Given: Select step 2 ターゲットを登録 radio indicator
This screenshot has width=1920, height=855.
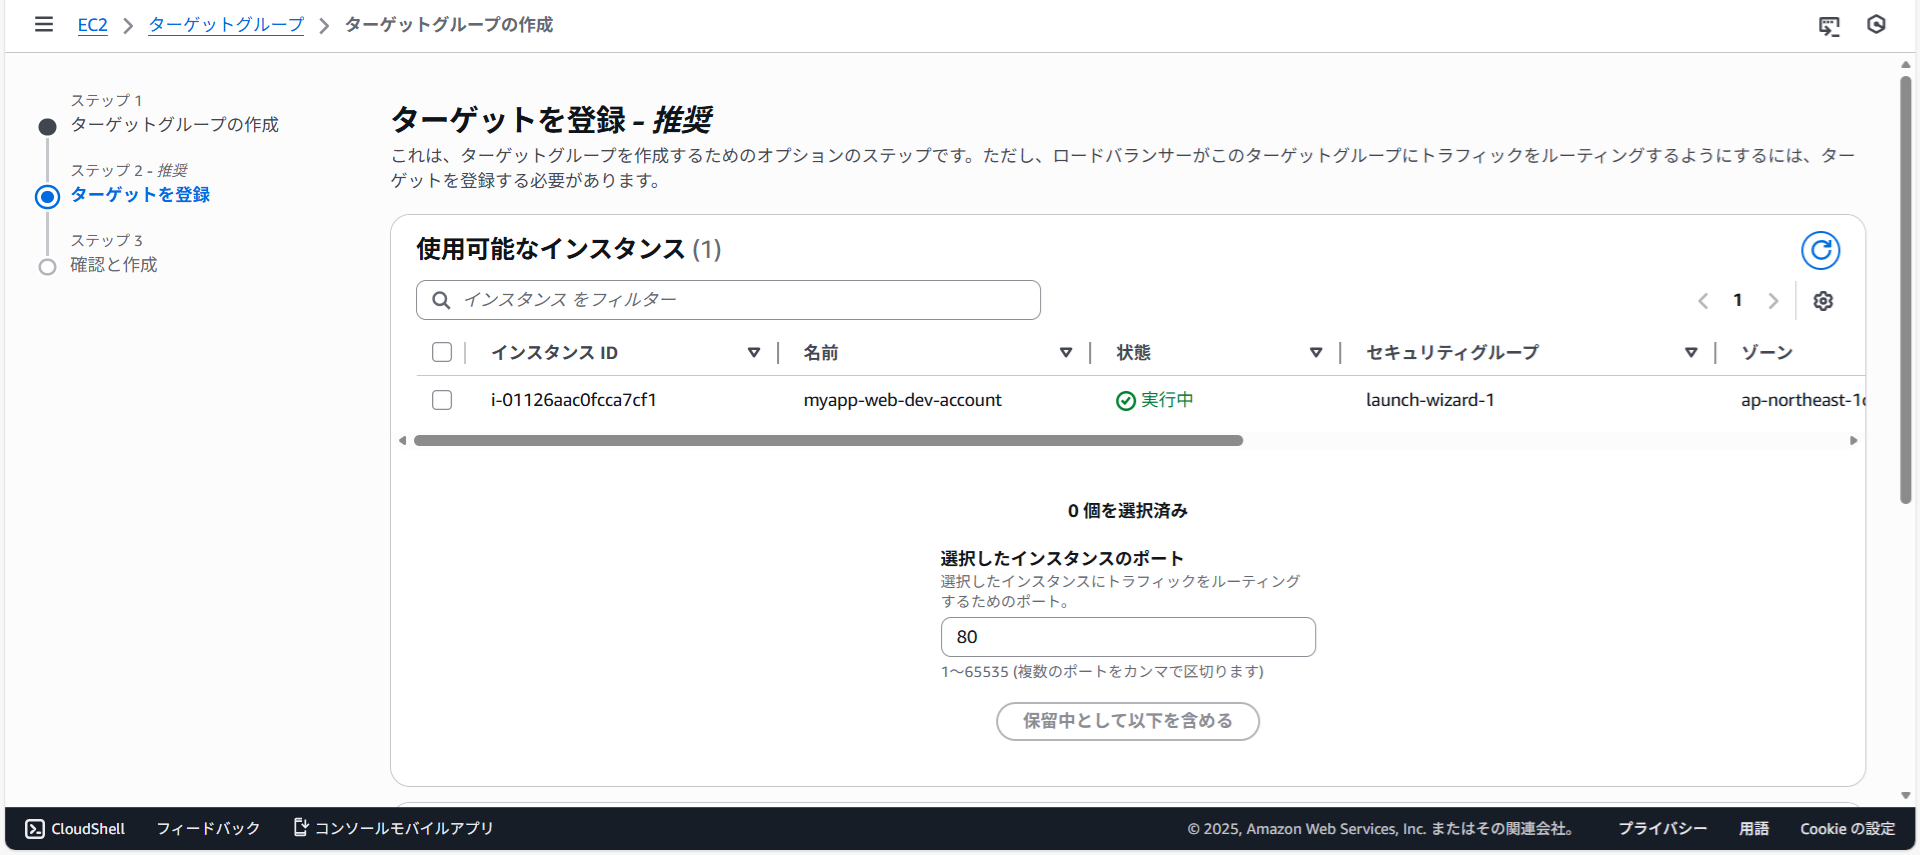Looking at the screenshot, I should tap(47, 196).
